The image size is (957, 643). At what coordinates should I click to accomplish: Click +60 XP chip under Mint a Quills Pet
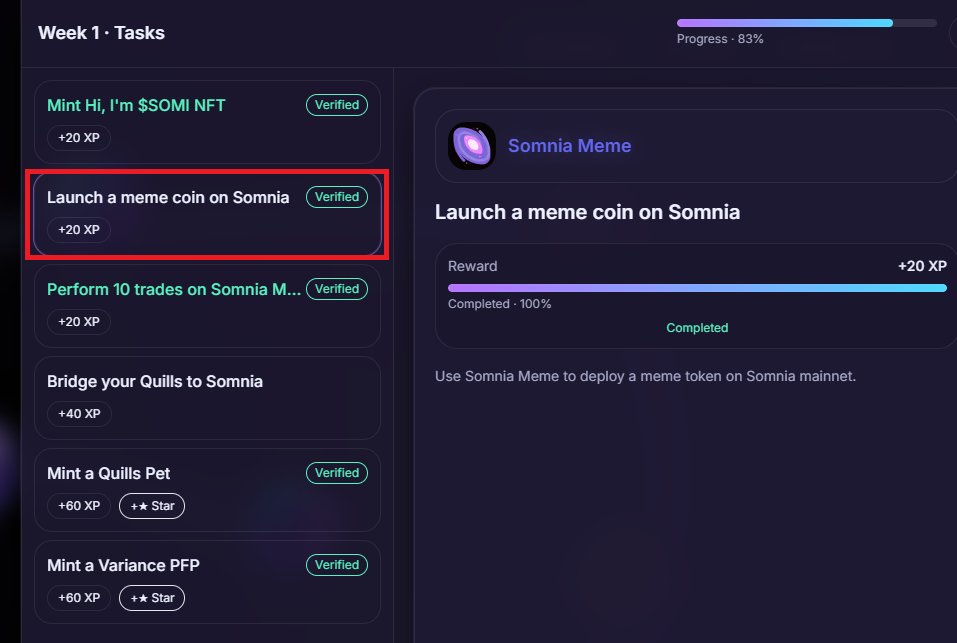(79, 506)
